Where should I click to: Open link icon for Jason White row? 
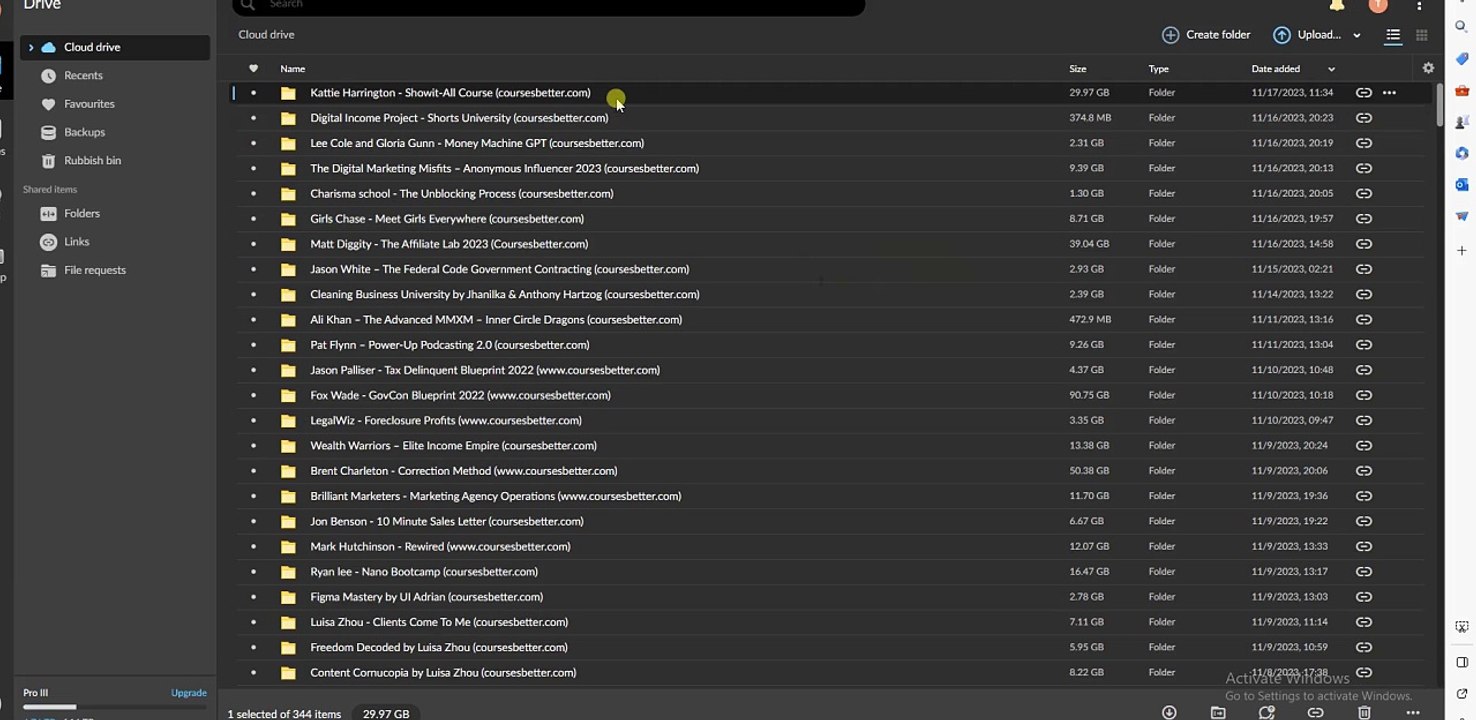point(1363,269)
